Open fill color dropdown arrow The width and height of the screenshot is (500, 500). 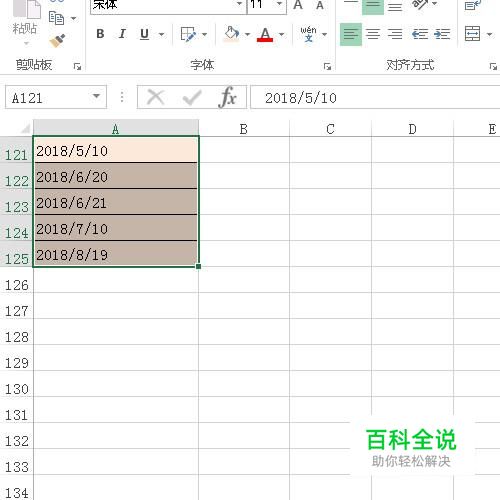[247, 34]
